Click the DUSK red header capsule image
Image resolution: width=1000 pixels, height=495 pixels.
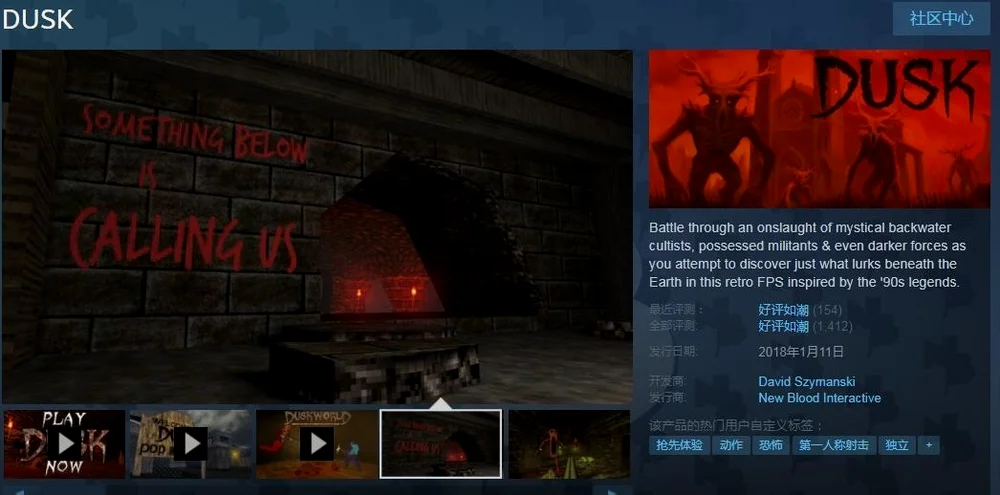tap(820, 129)
